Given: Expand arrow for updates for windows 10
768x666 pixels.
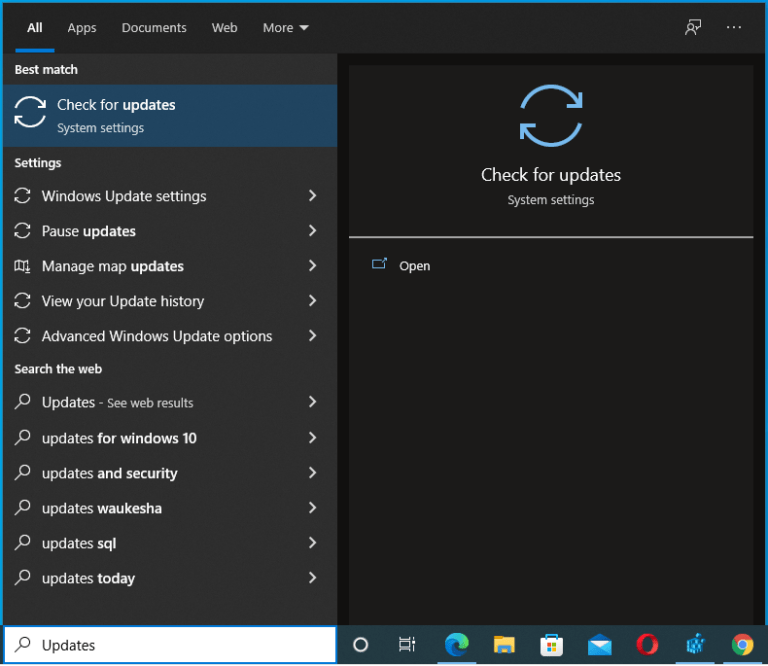Looking at the screenshot, I should pos(312,438).
